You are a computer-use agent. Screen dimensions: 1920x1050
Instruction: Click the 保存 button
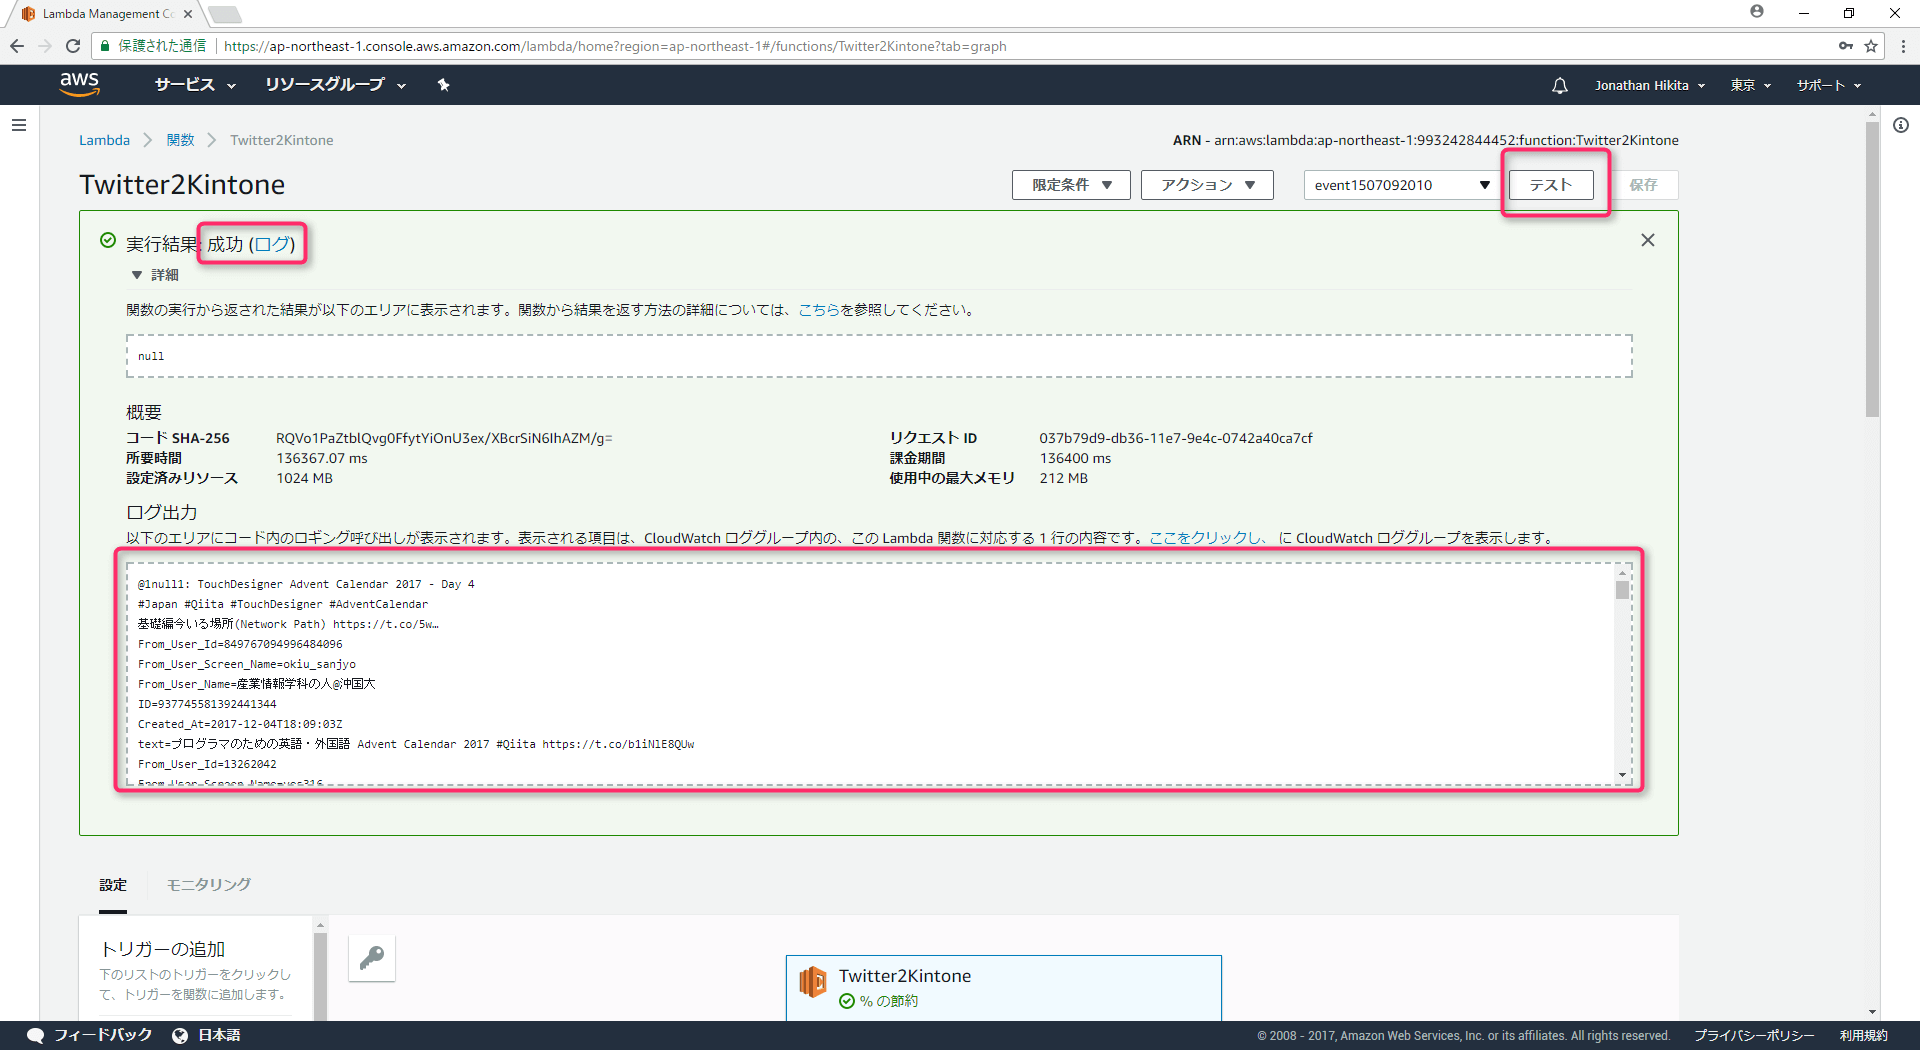[x=1643, y=185]
